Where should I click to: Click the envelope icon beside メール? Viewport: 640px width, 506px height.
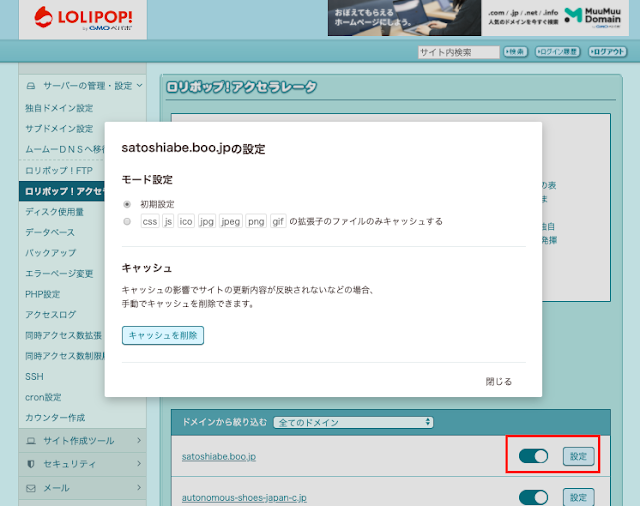(x=30, y=488)
